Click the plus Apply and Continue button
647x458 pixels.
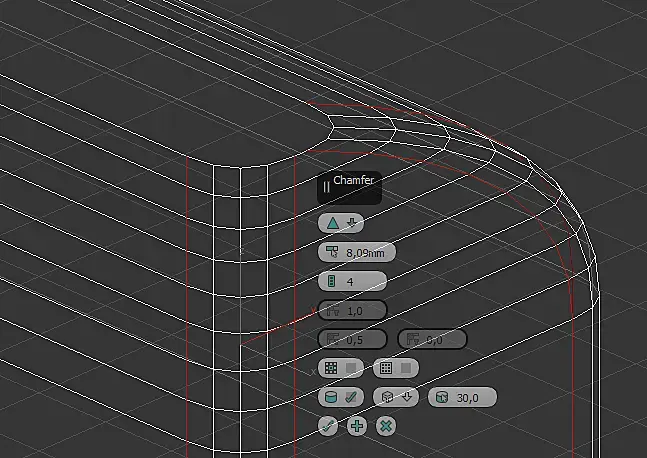[x=357, y=426]
